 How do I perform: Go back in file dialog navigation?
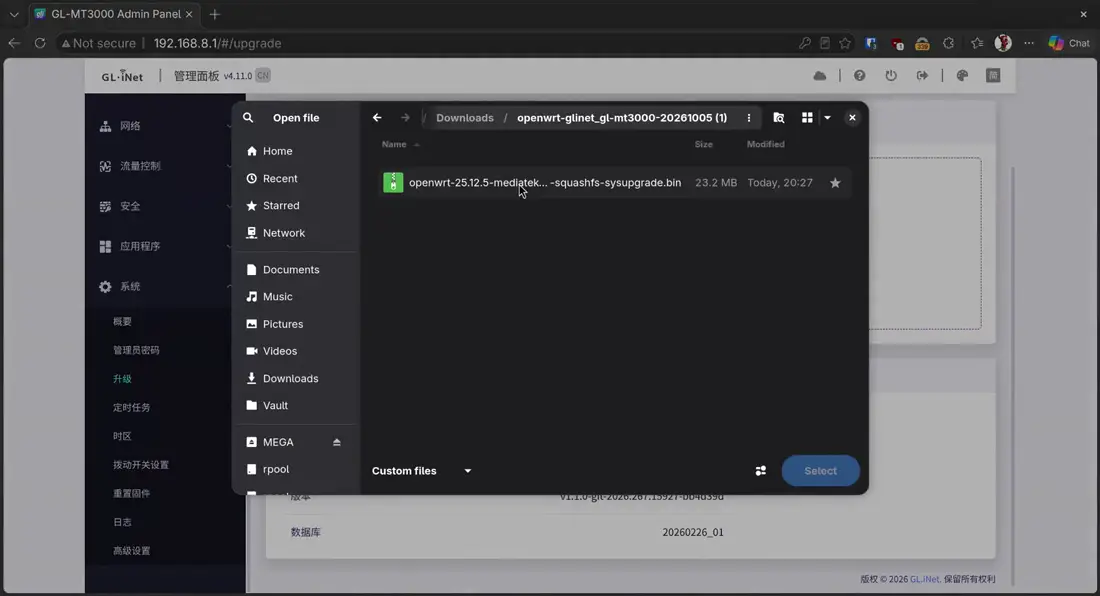pos(377,118)
